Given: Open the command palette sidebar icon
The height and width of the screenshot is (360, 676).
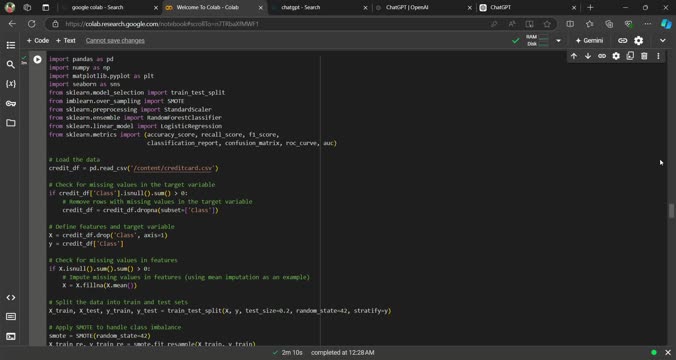Looking at the screenshot, I should pyautogui.click(x=11, y=317).
